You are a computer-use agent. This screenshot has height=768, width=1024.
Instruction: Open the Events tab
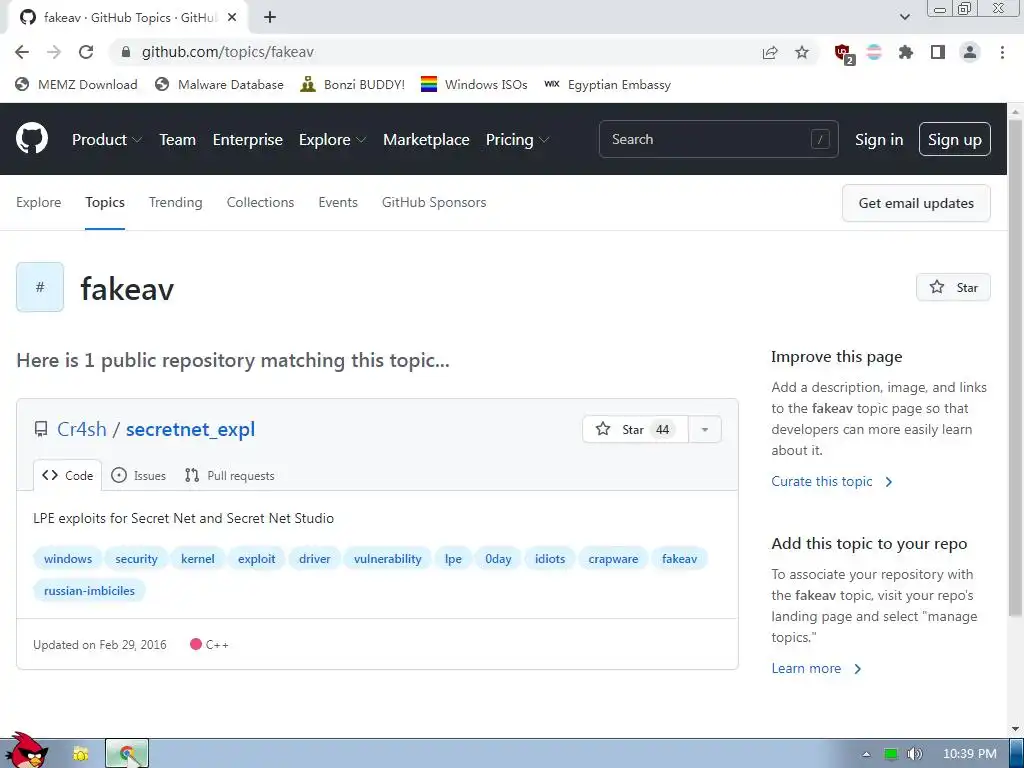tap(338, 202)
